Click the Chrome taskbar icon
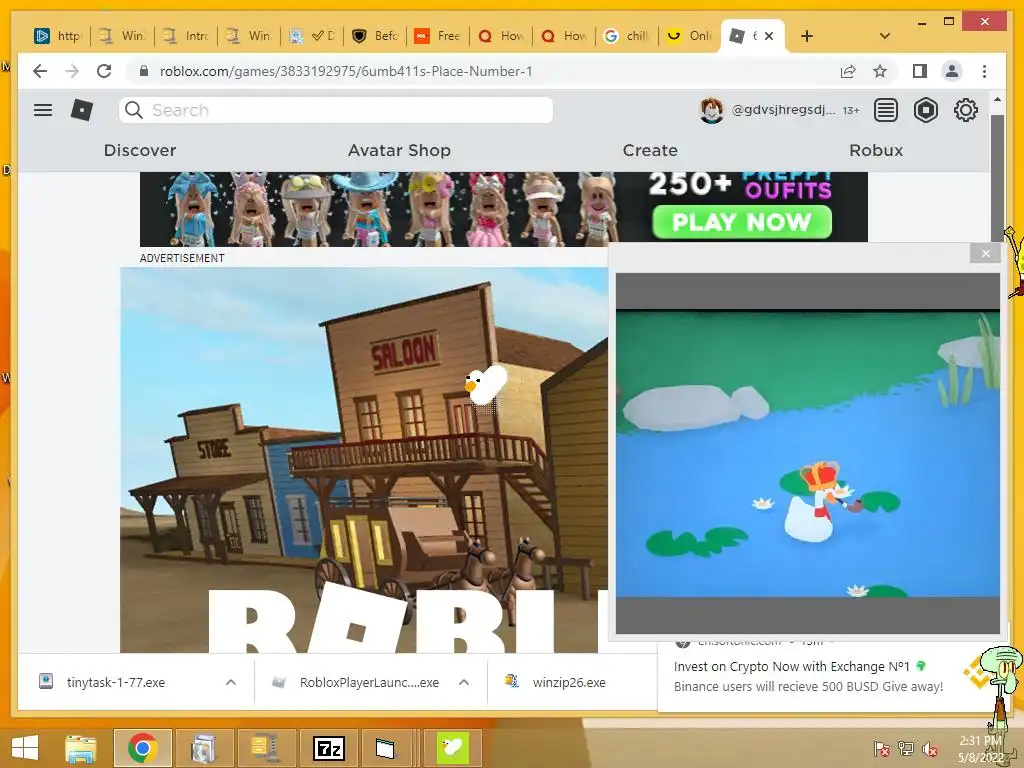 click(143, 748)
